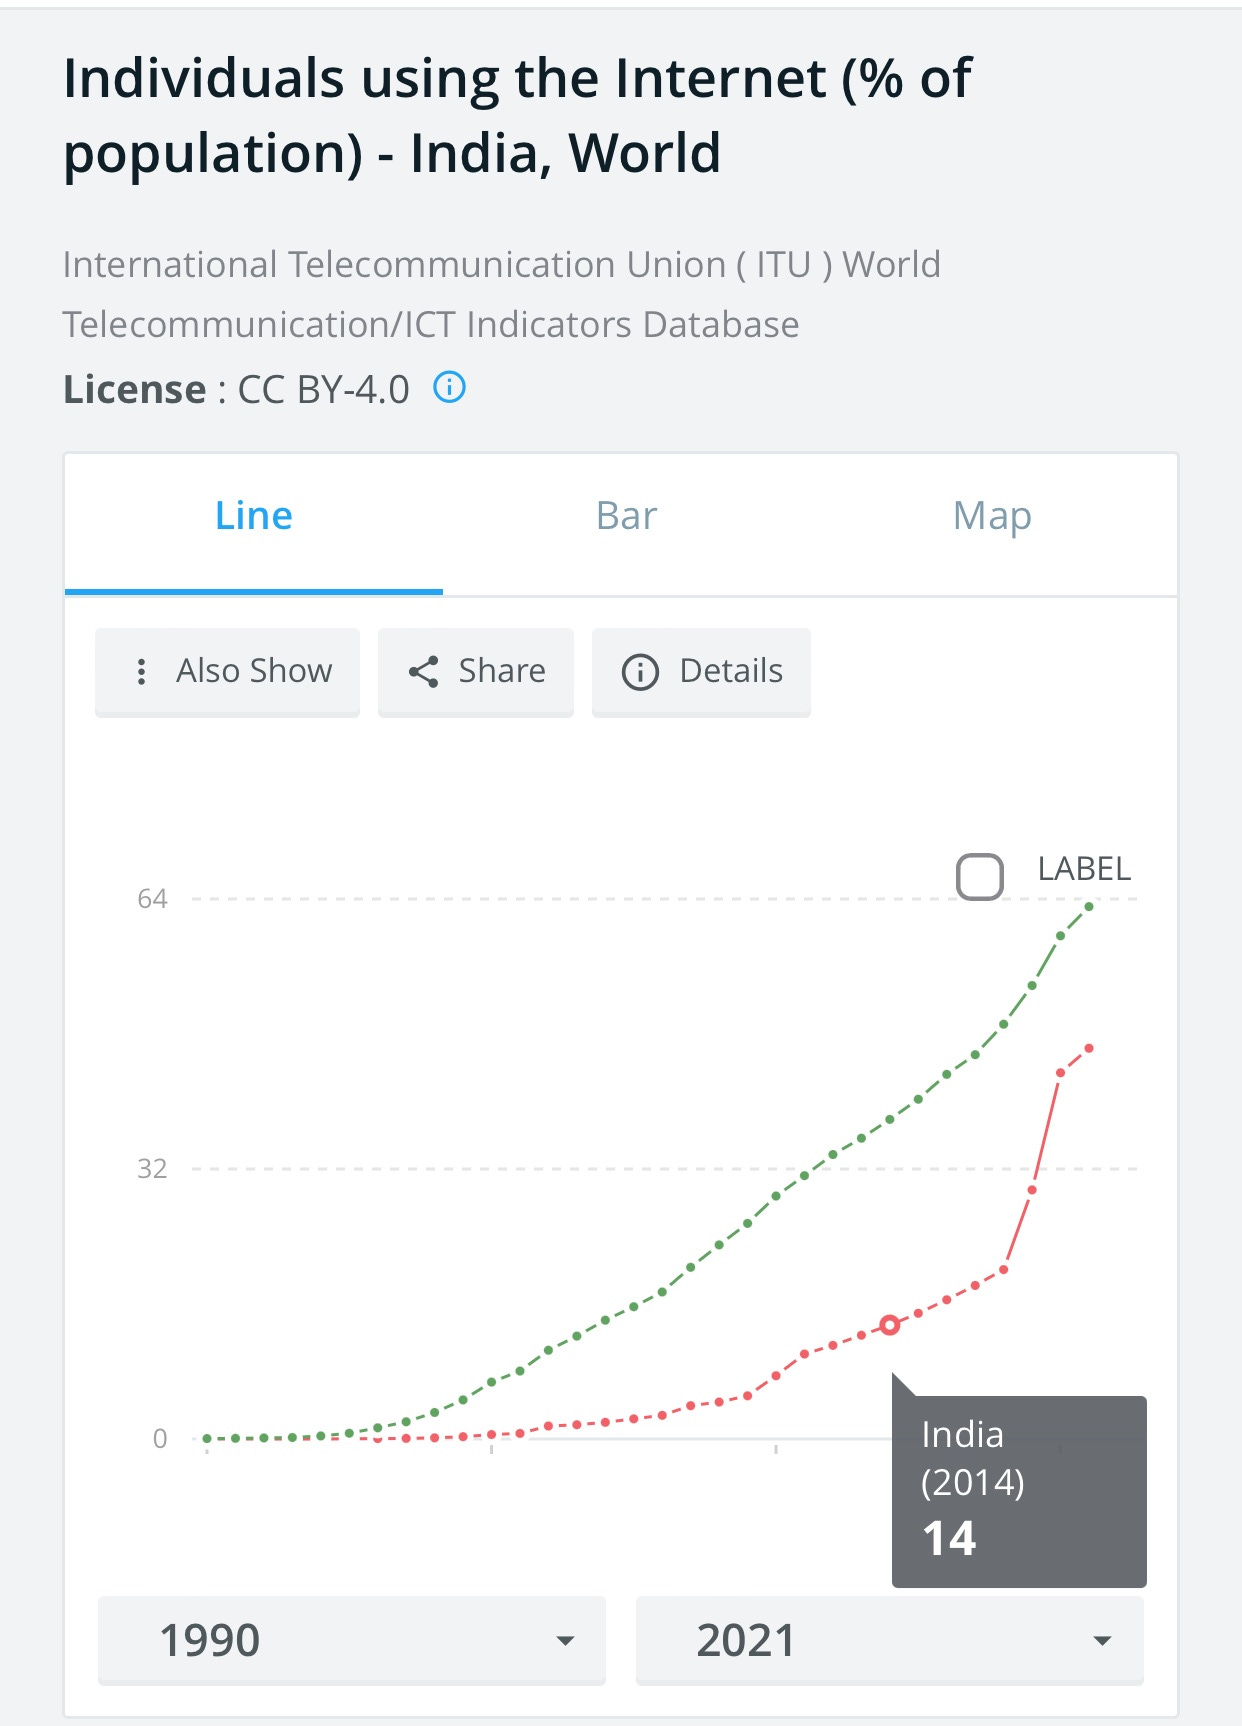Click the CC BY-4.0 license text

[323, 390]
